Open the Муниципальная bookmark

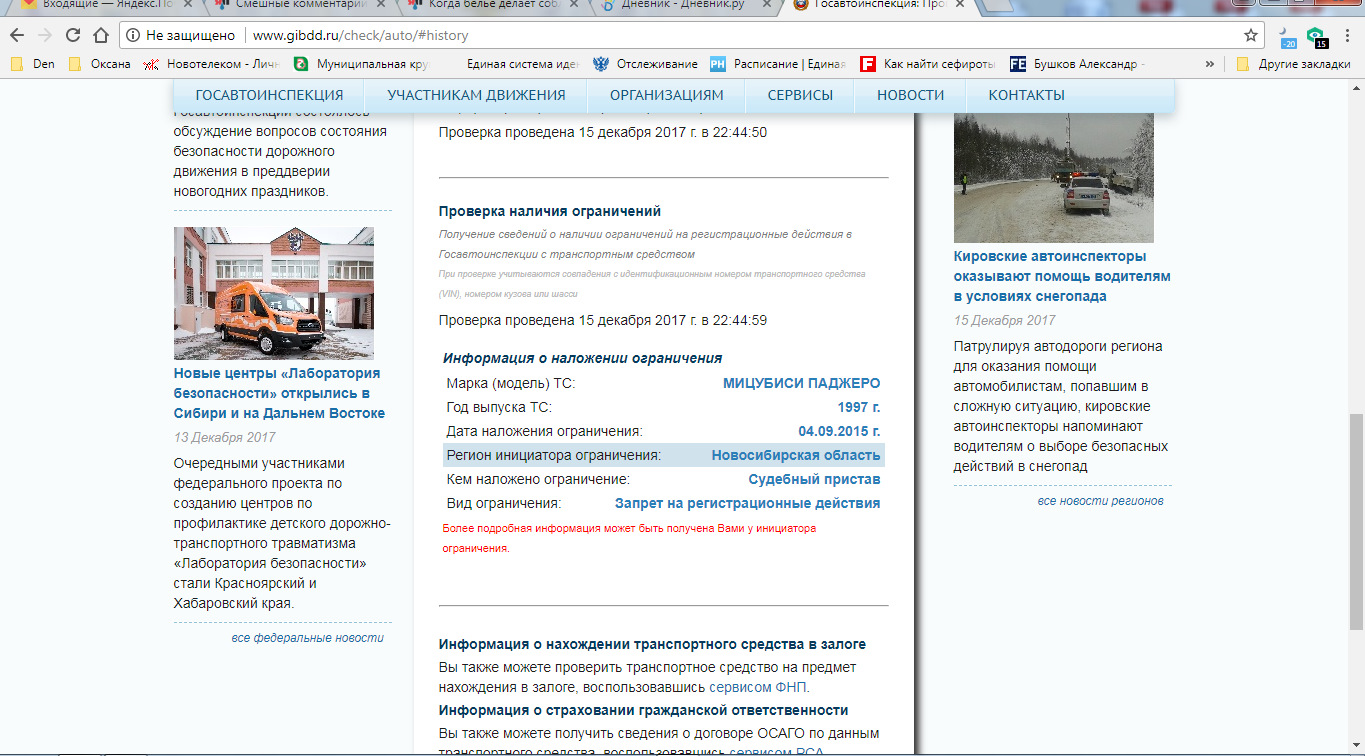click(x=361, y=64)
